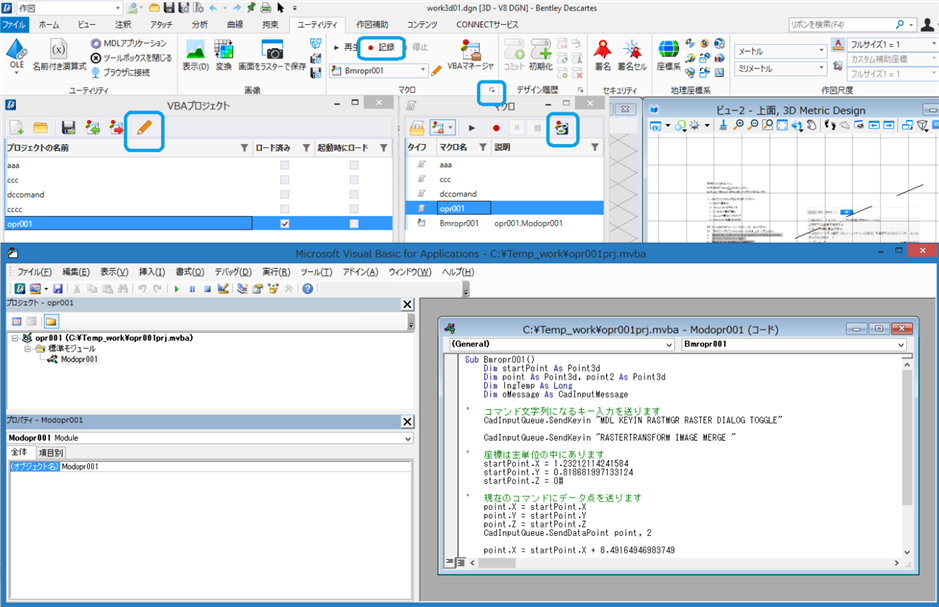This screenshot has height=607, width=939.
Task: Open the メートル units dropdown
Action: 780,51
